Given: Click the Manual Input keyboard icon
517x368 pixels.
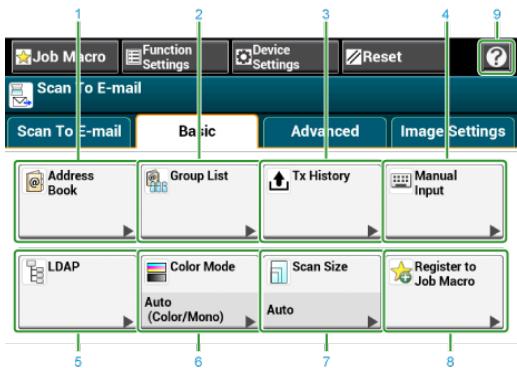Looking at the screenshot, I should (x=401, y=180).
